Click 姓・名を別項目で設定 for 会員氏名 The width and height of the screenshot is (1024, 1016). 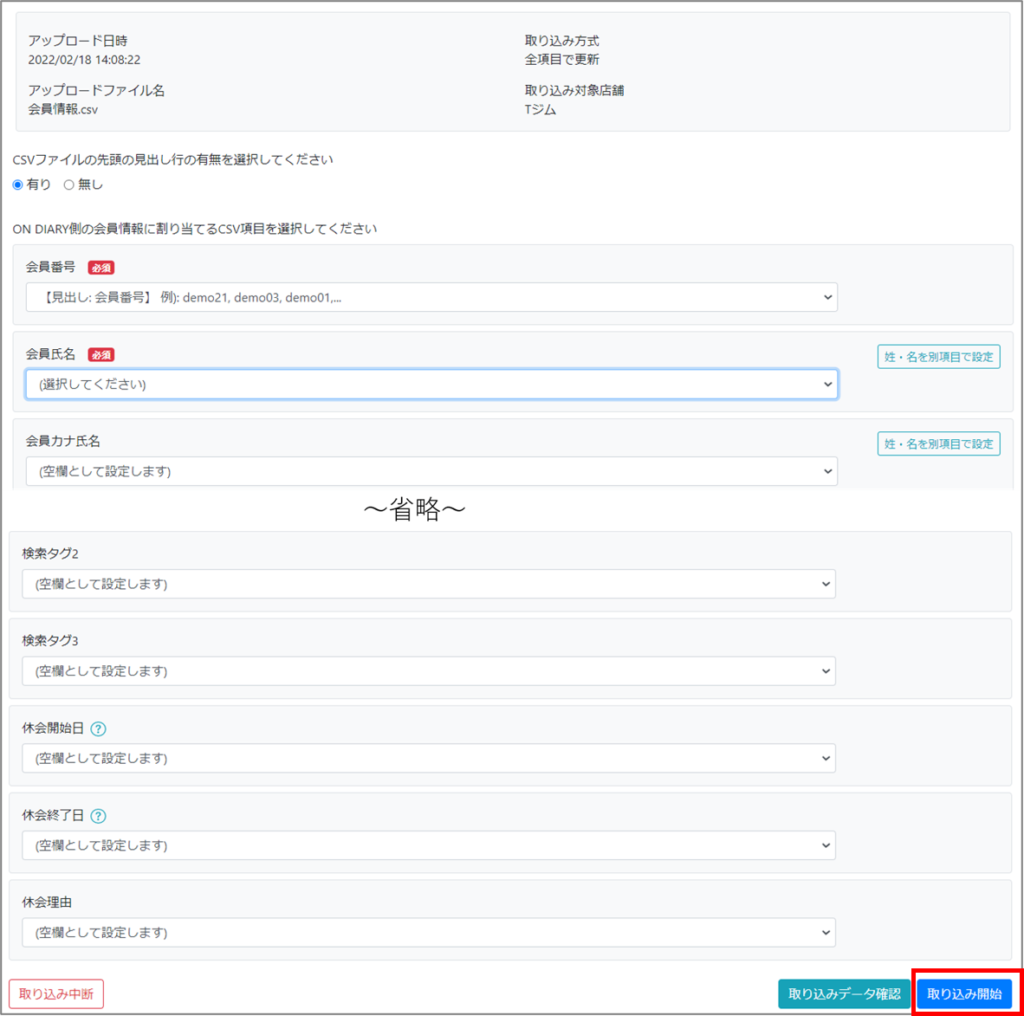[938, 357]
